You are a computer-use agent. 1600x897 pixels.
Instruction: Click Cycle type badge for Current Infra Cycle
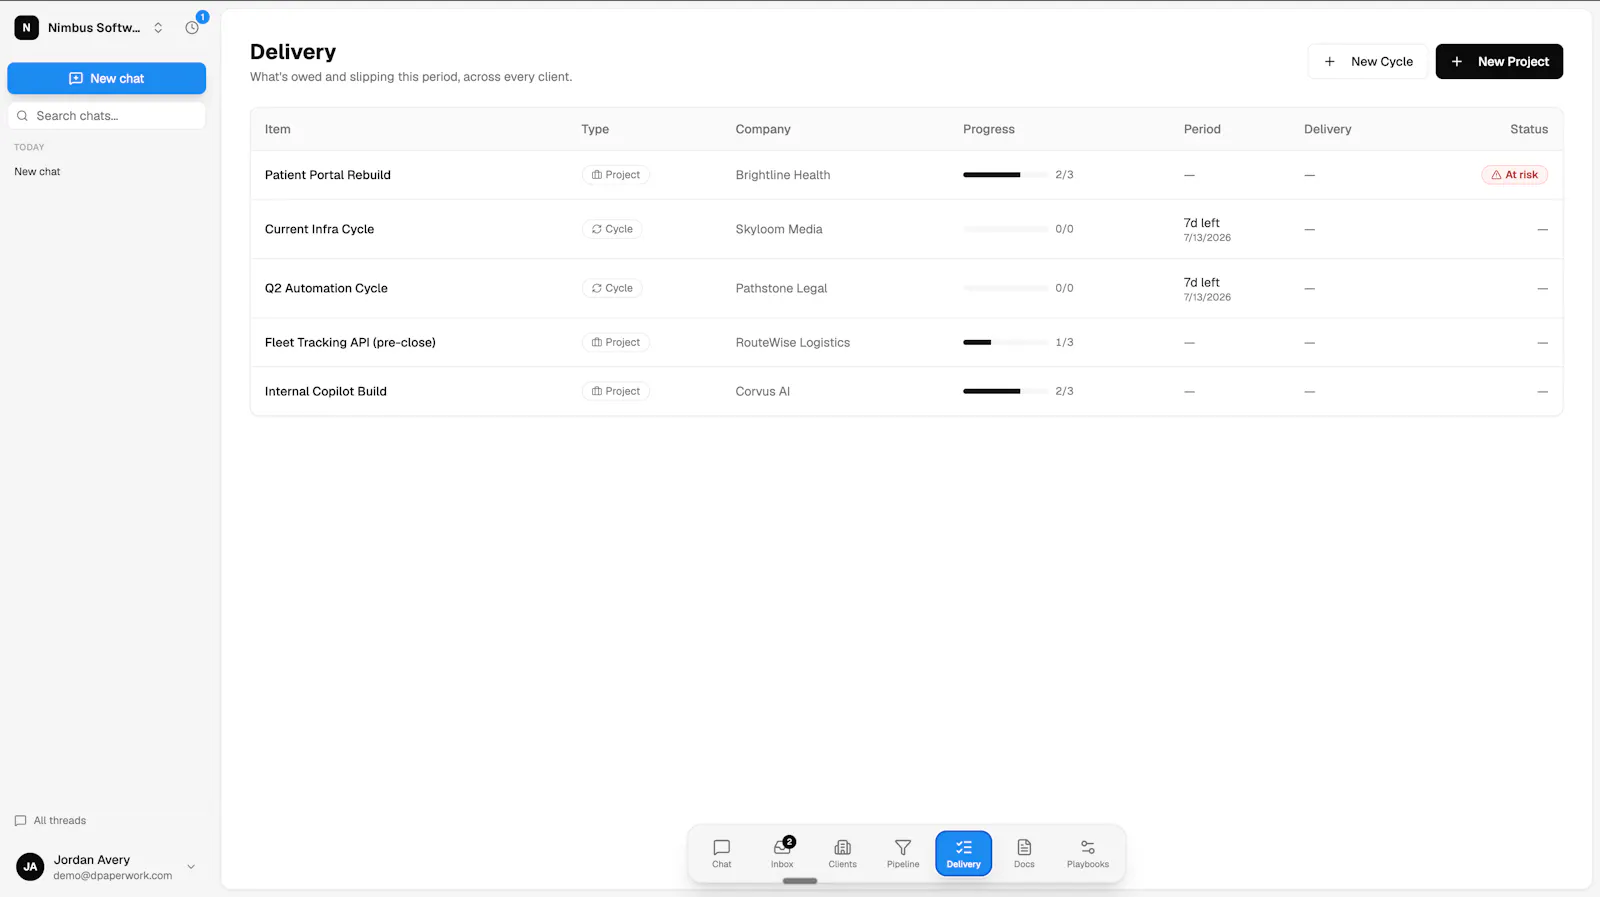[x=612, y=229]
